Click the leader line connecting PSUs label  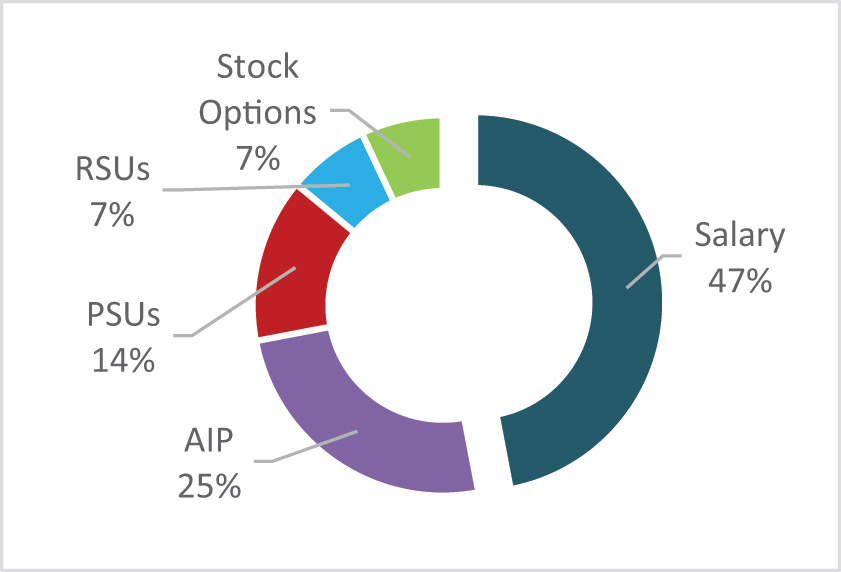point(235,302)
